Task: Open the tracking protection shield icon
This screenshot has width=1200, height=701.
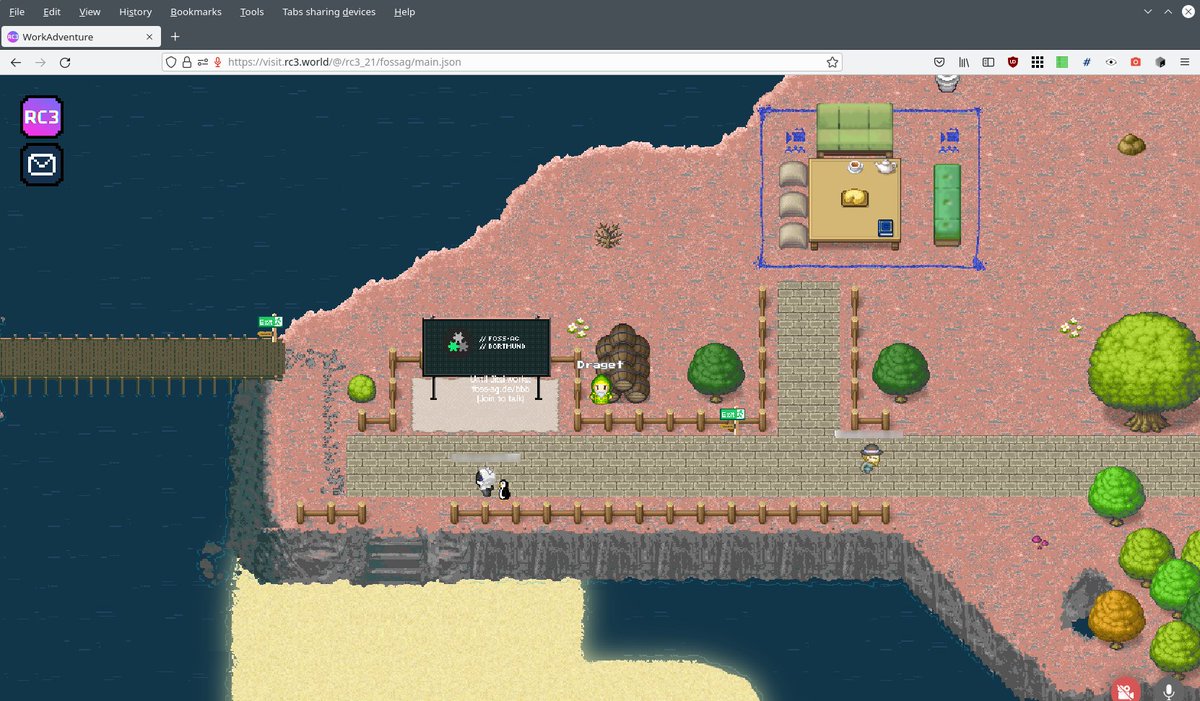Action: click(x=171, y=62)
